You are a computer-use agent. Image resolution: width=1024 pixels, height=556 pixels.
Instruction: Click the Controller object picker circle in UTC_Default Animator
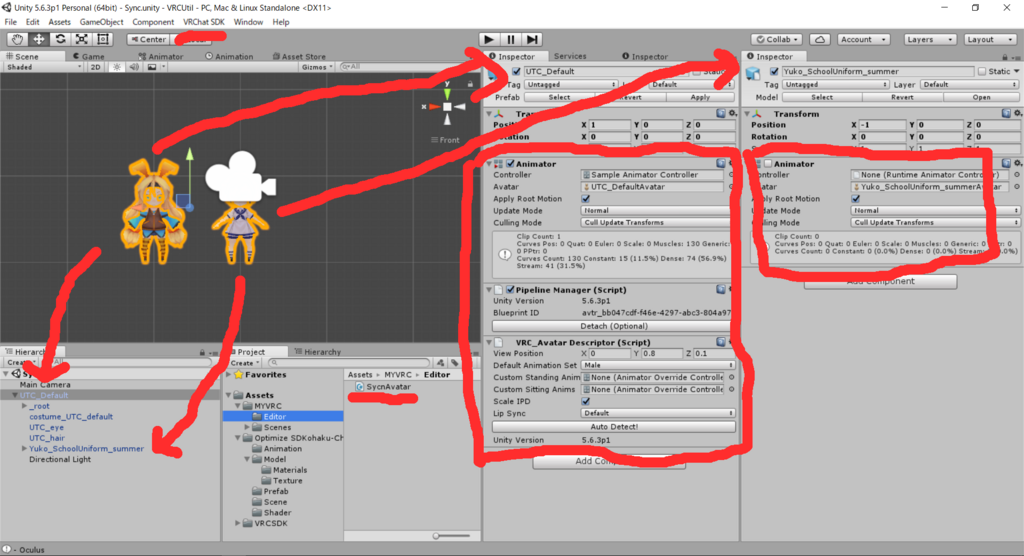click(x=731, y=175)
